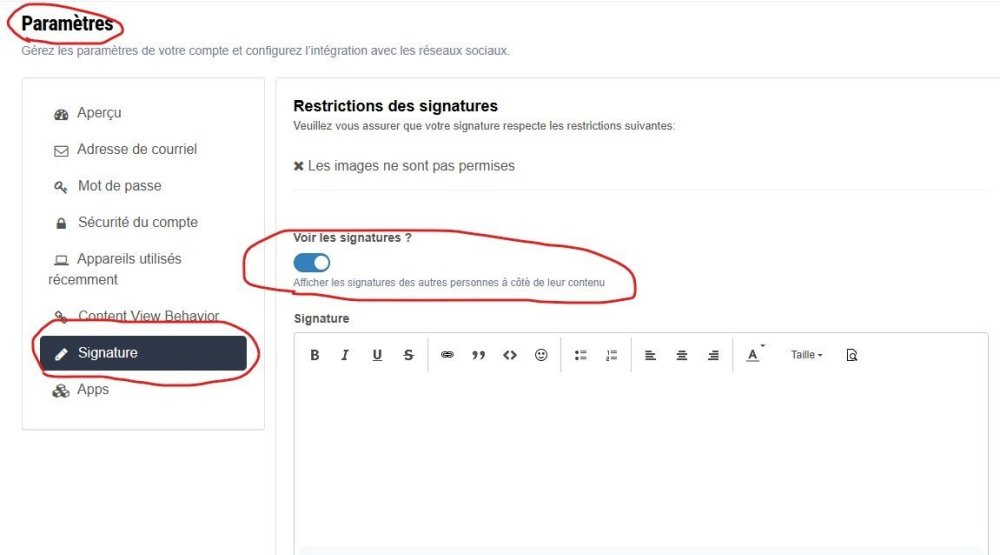Apply strikethrough formatting
Viewport: 1000px width, 555px height.
point(409,355)
